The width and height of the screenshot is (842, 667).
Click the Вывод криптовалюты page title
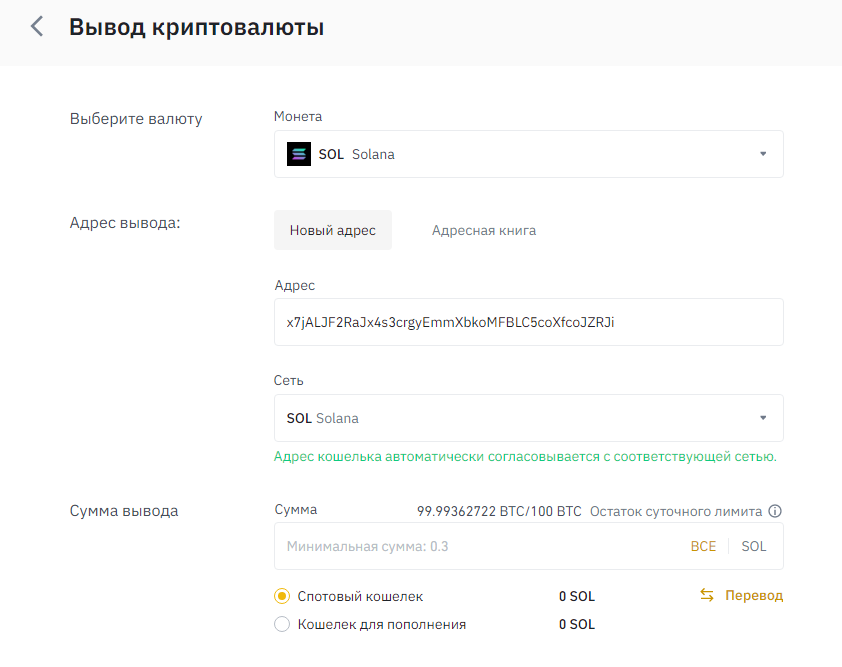[x=196, y=27]
